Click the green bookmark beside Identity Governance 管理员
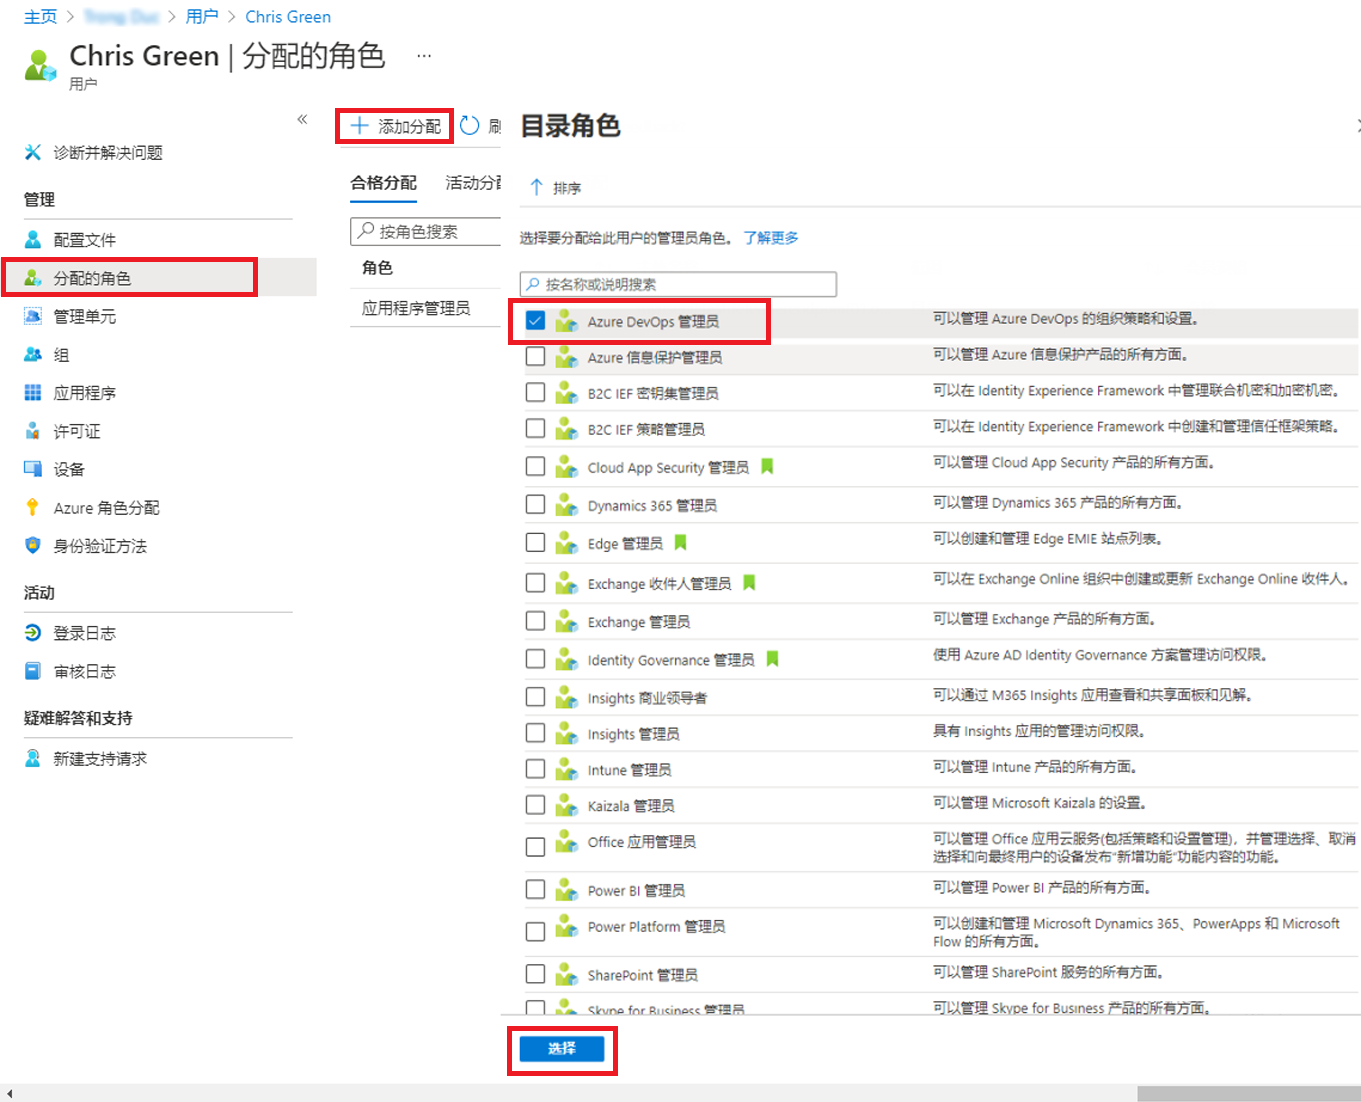 (x=772, y=659)
